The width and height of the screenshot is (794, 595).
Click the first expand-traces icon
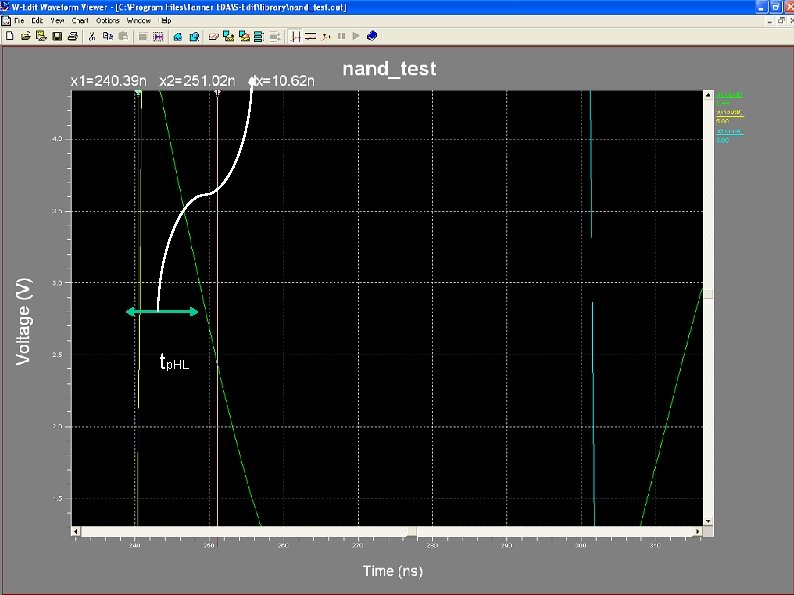[x=229, y=36]
